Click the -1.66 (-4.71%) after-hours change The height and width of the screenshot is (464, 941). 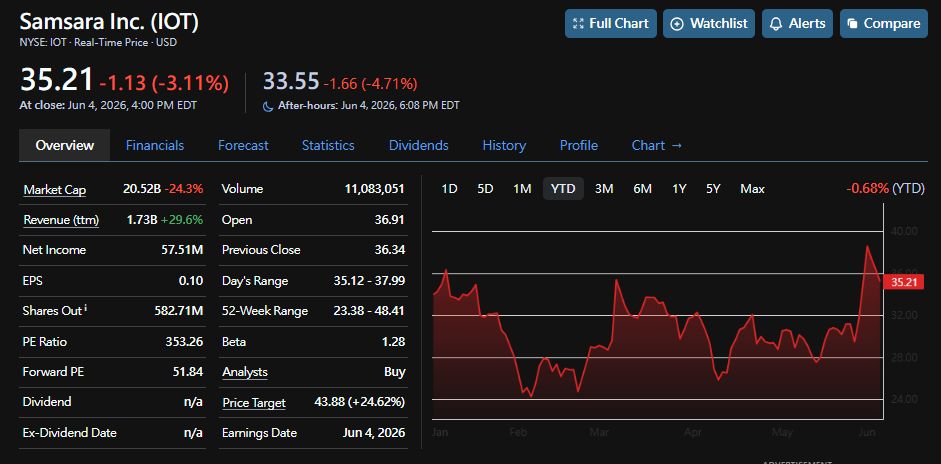(x=370, y=83)
